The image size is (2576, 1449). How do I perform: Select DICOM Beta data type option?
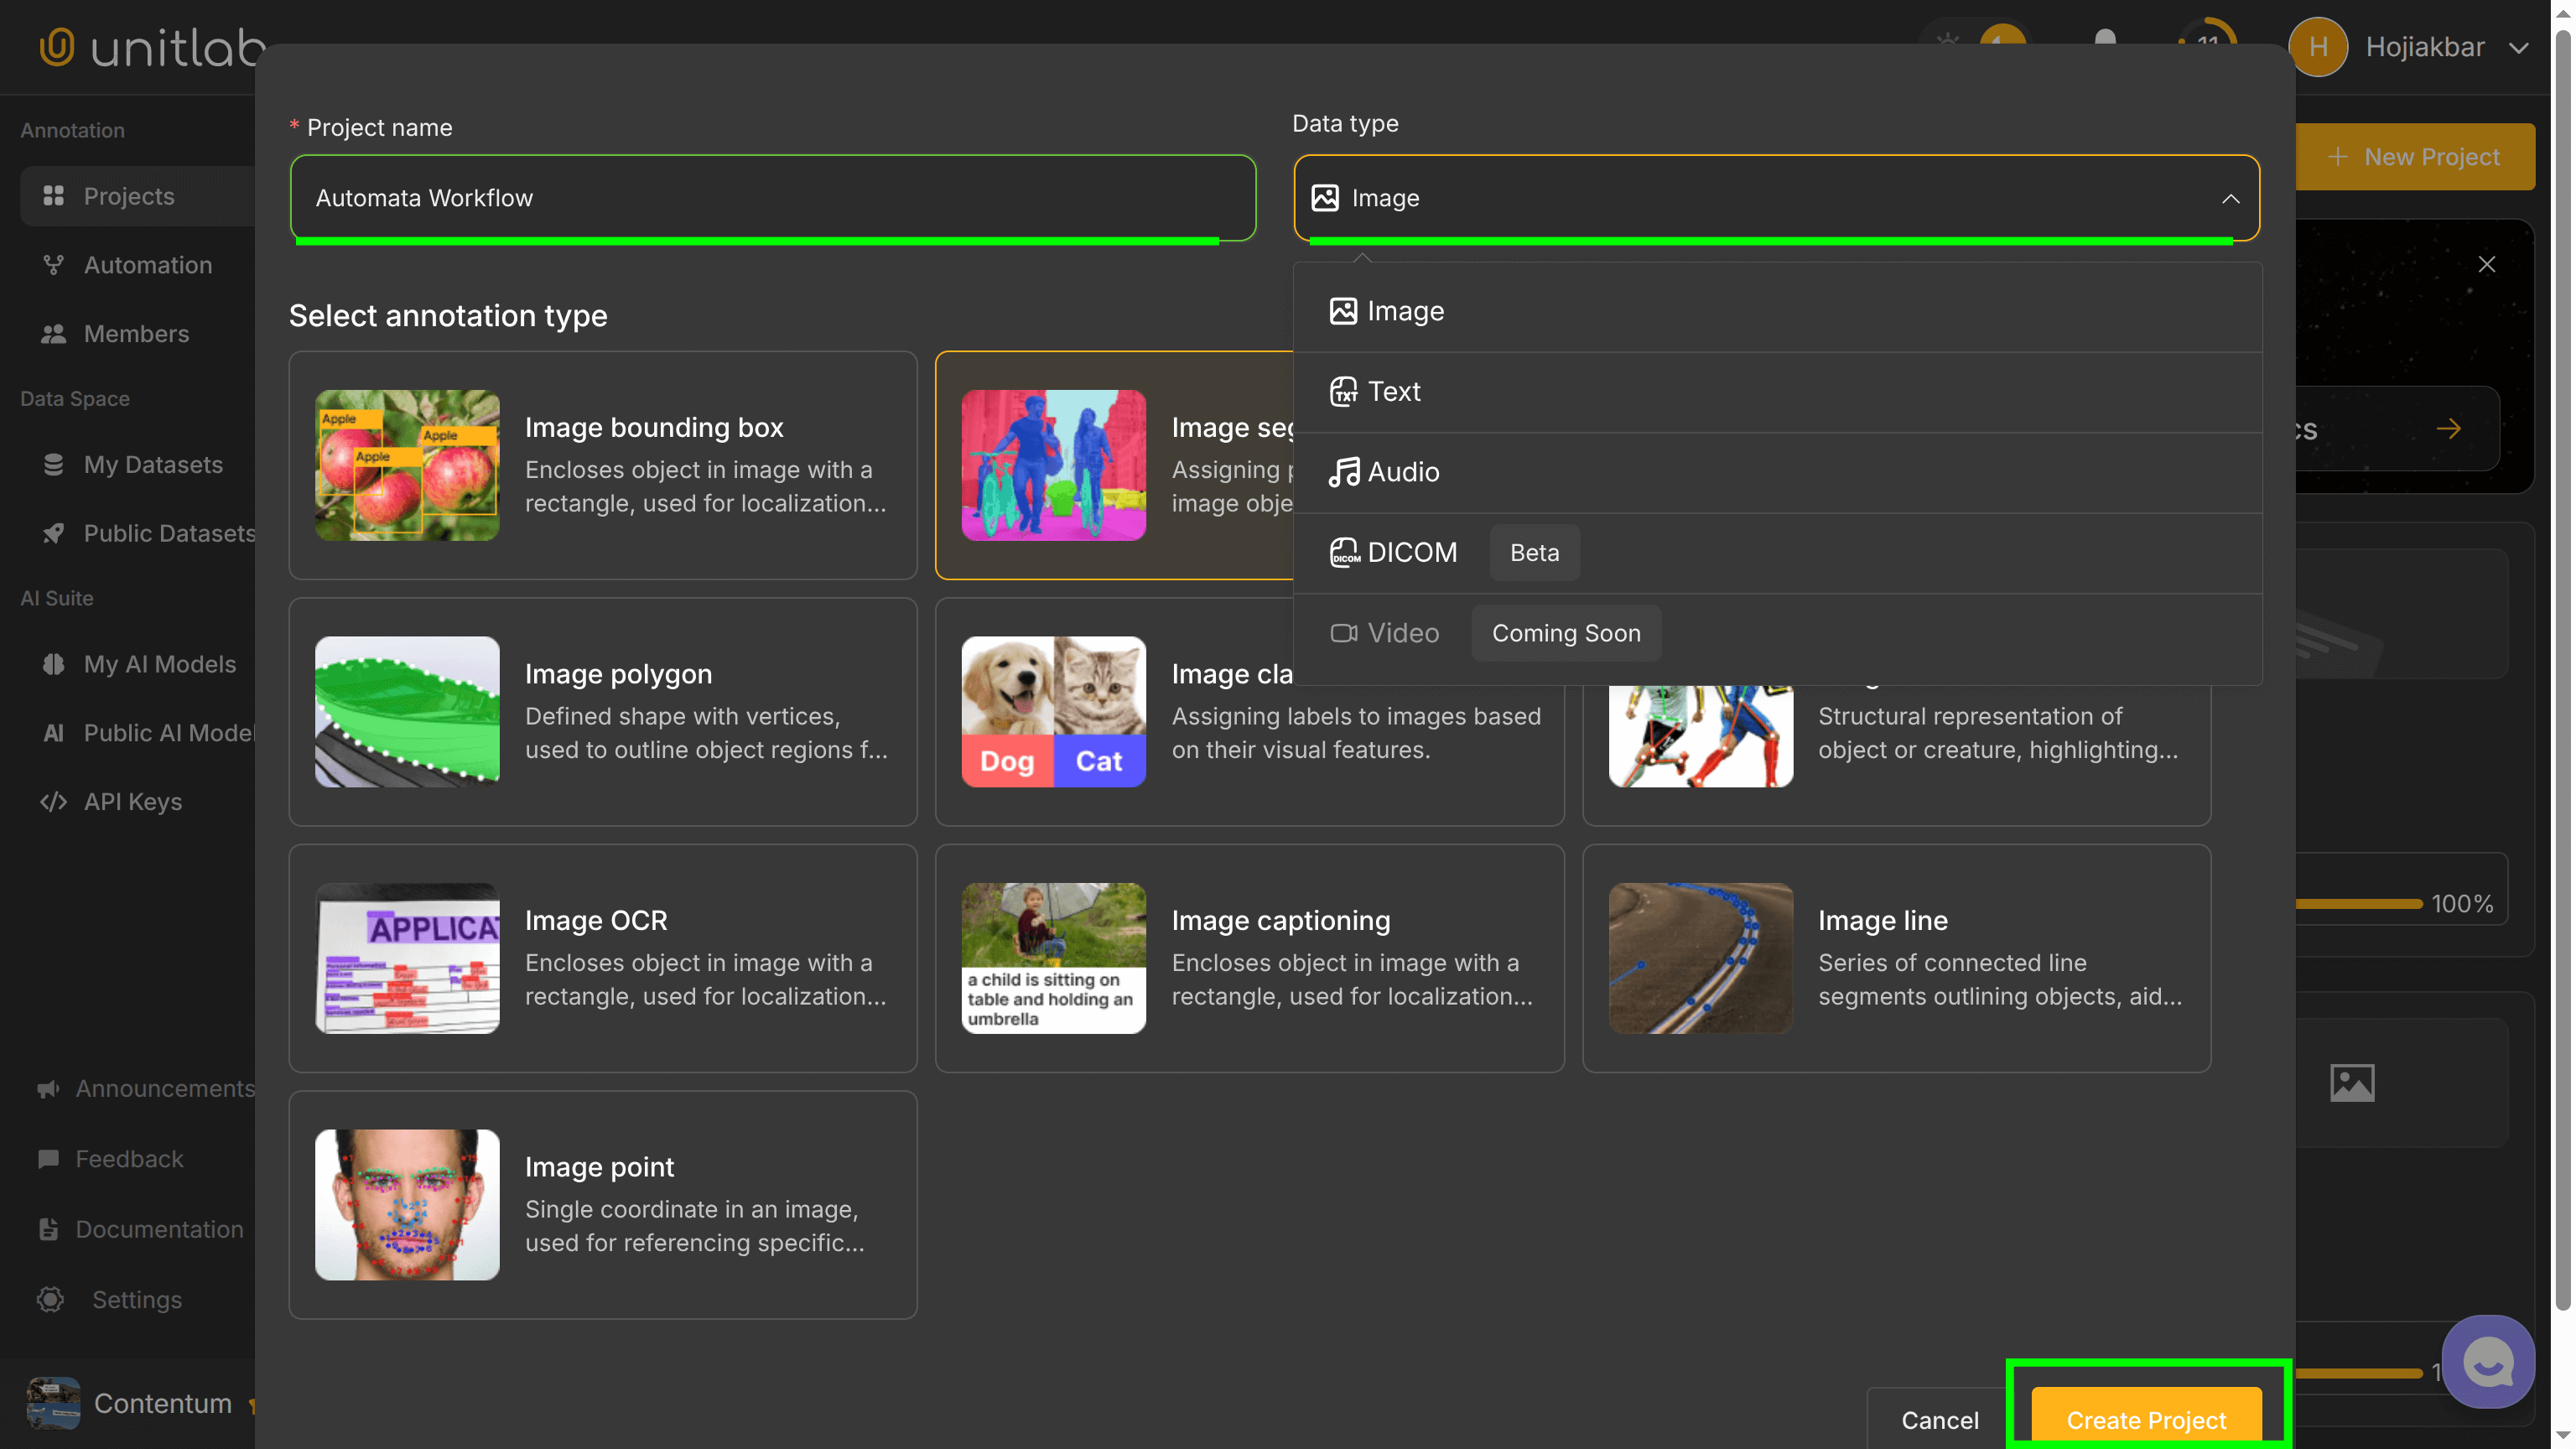1411,553
